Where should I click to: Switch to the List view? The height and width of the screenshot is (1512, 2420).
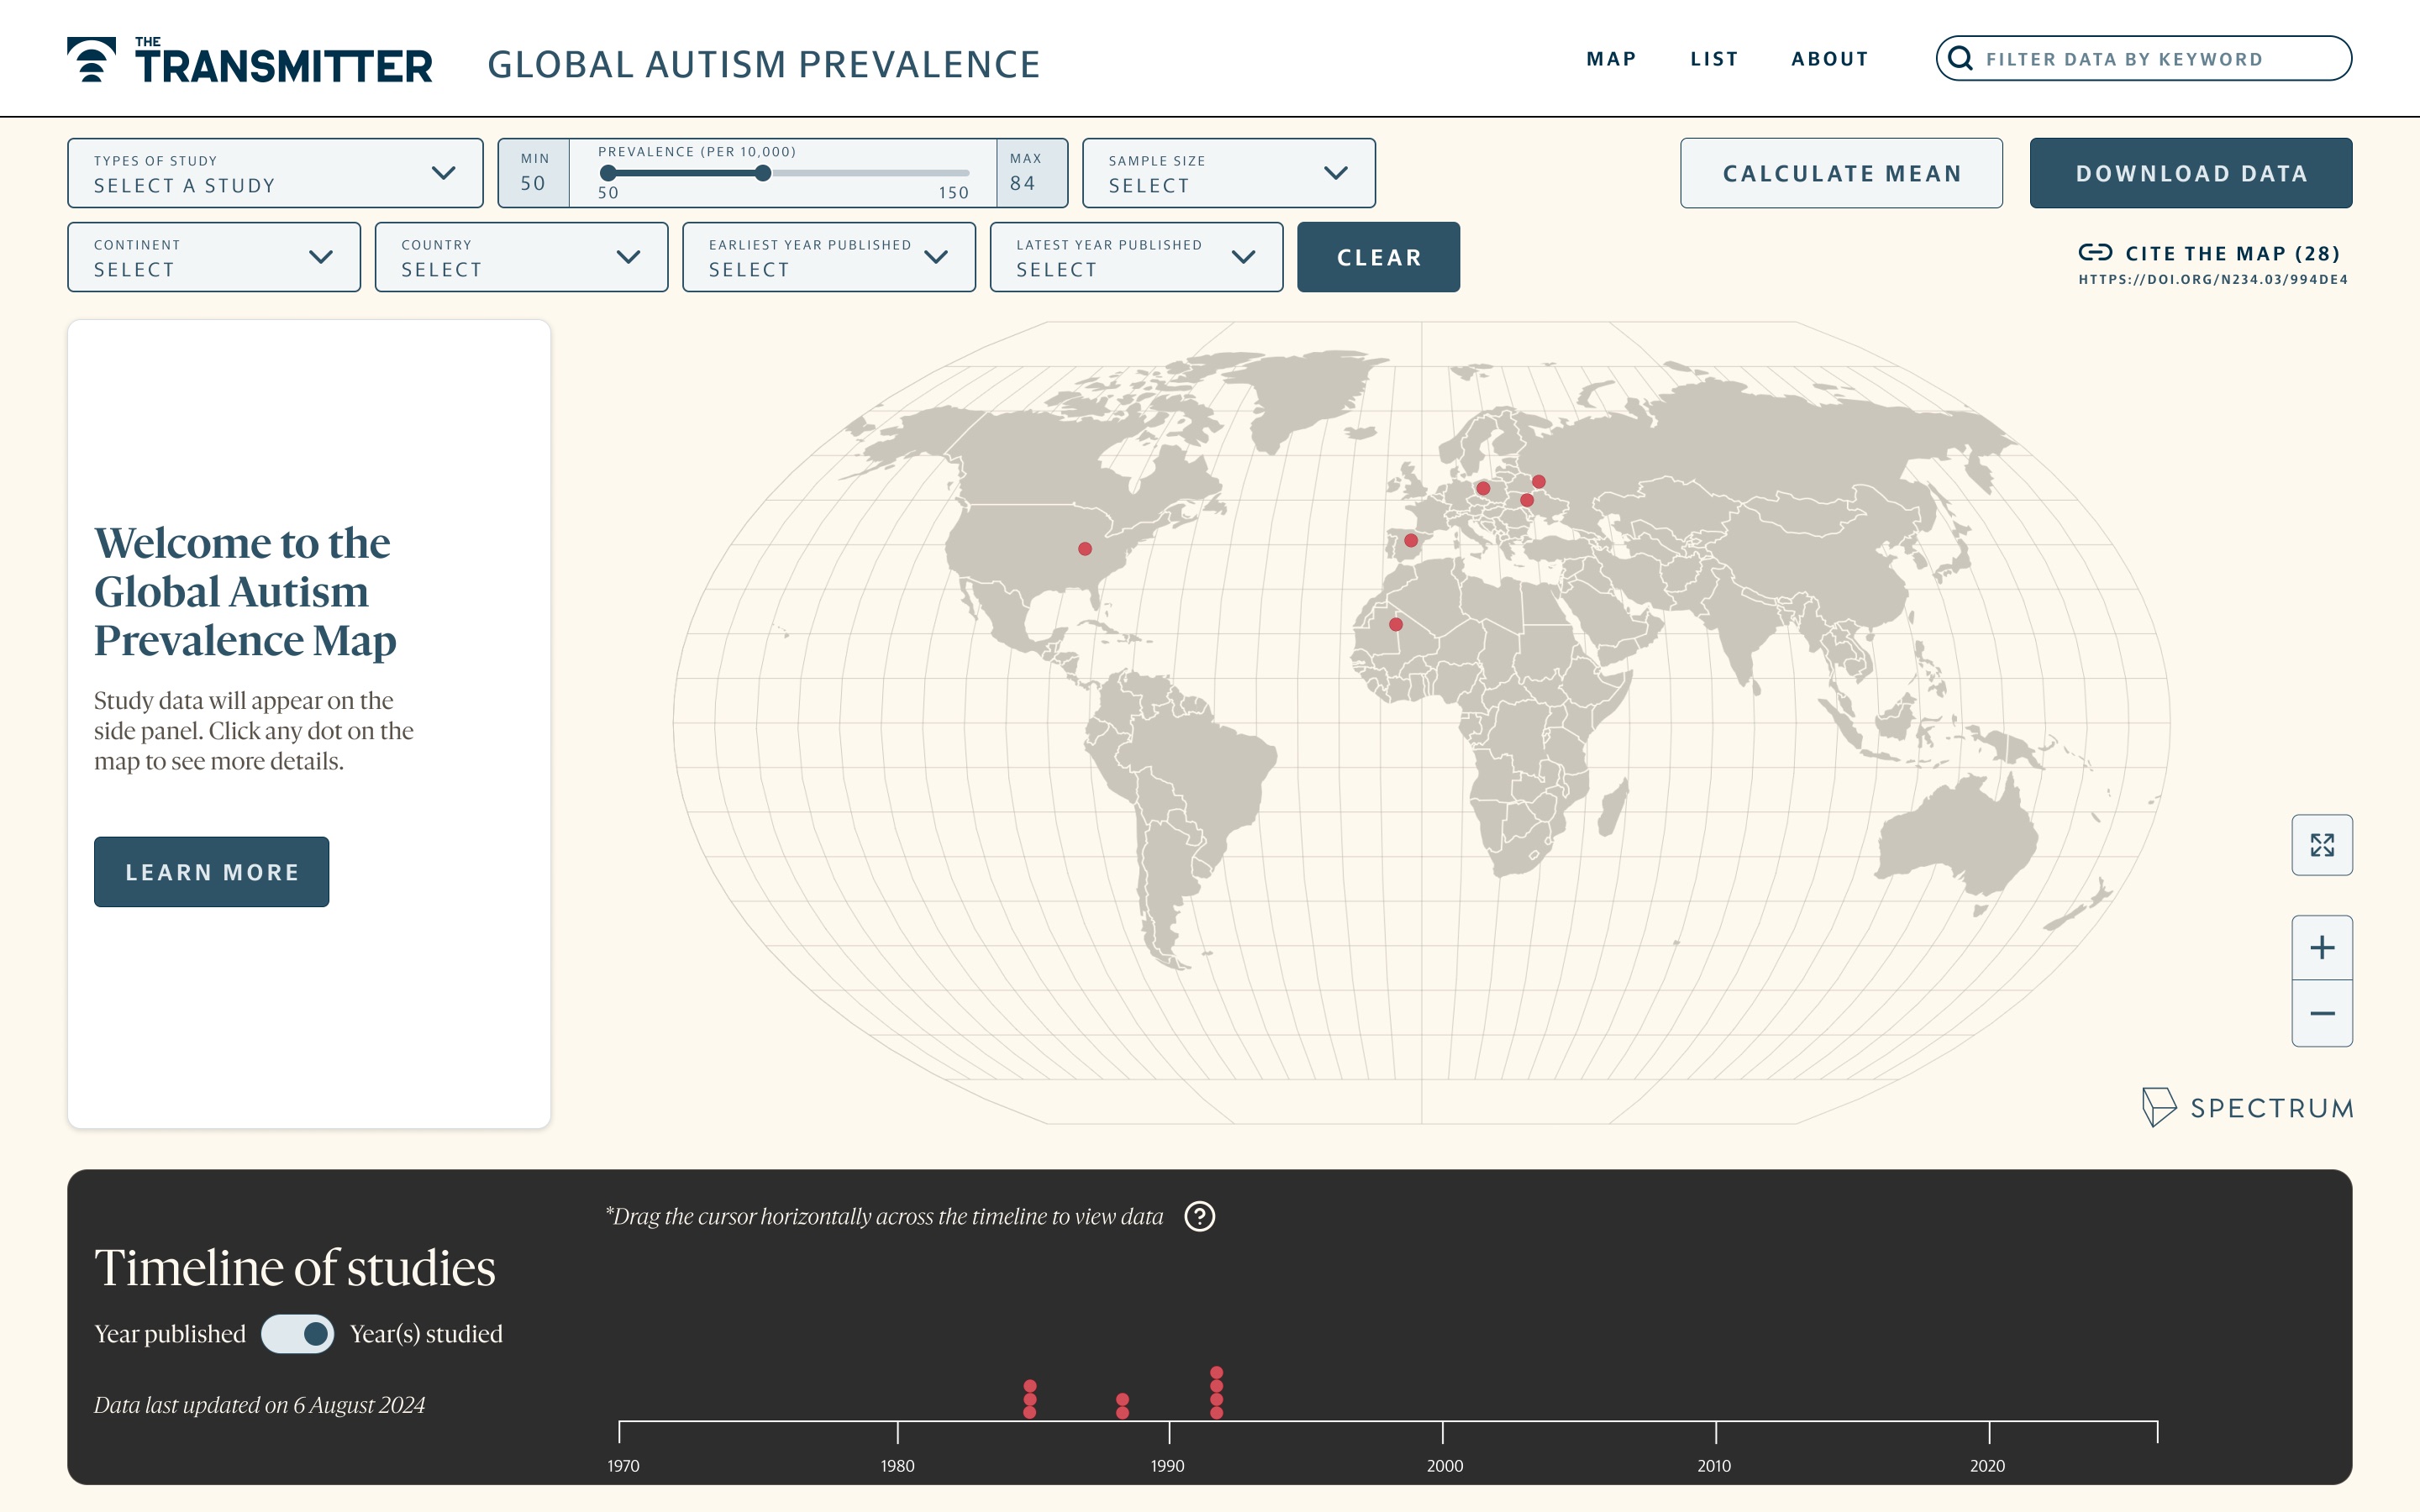click(x=1714, y=59)
